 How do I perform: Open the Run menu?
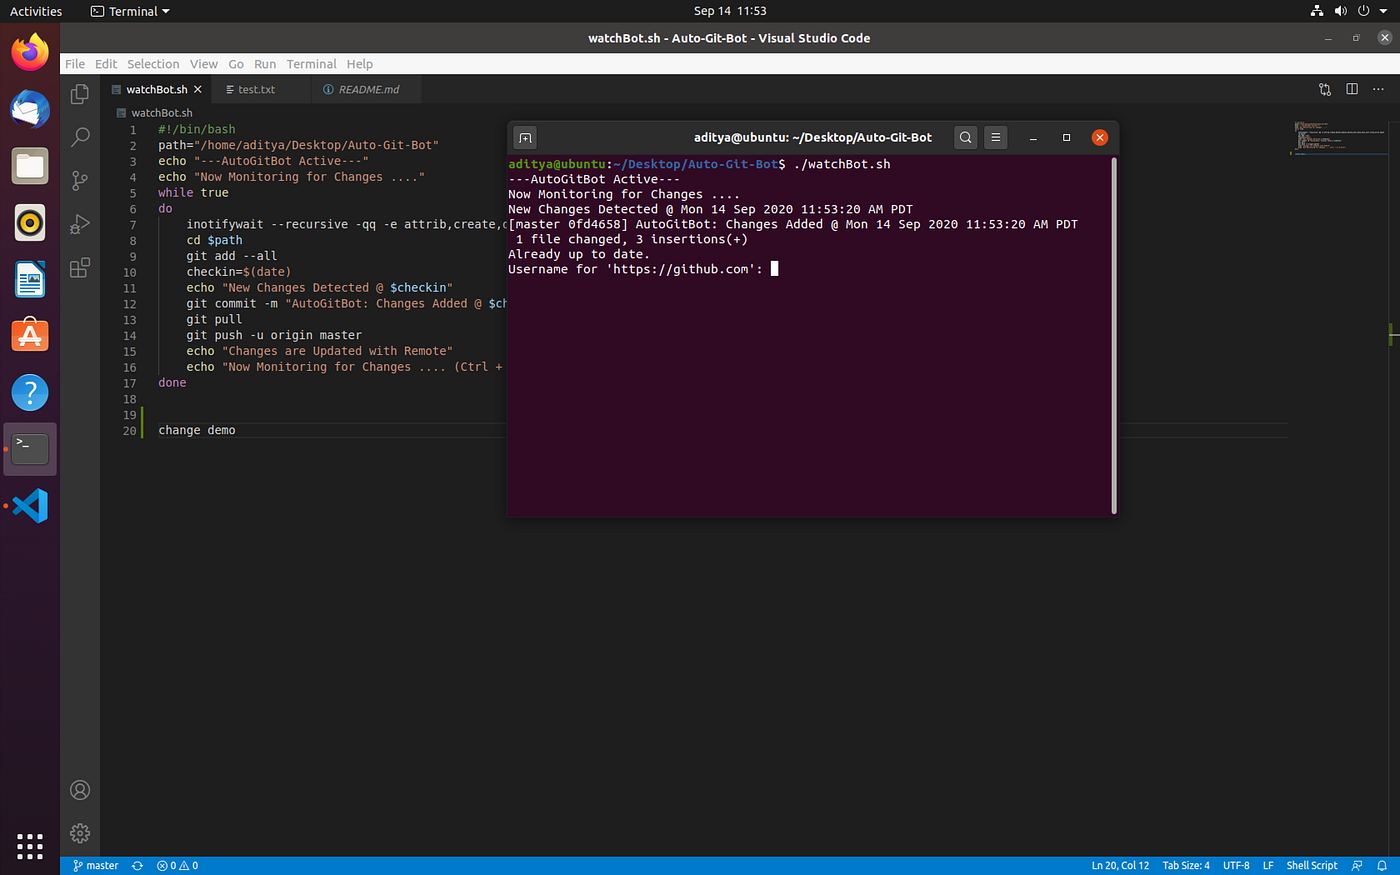coord(265,64)
